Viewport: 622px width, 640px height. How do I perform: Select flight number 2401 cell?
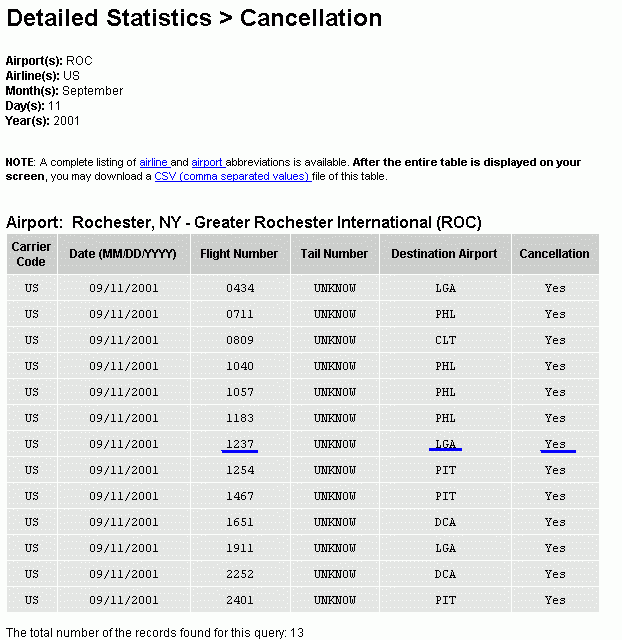pos(240,600)
